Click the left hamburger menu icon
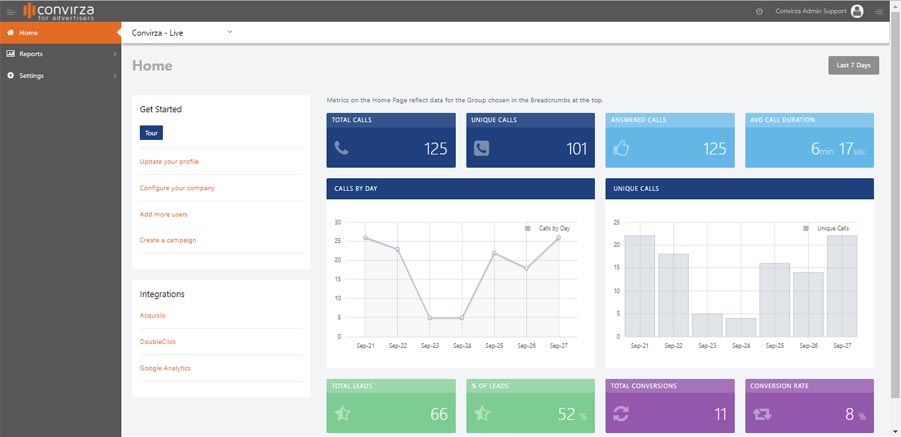 (10, 11)
